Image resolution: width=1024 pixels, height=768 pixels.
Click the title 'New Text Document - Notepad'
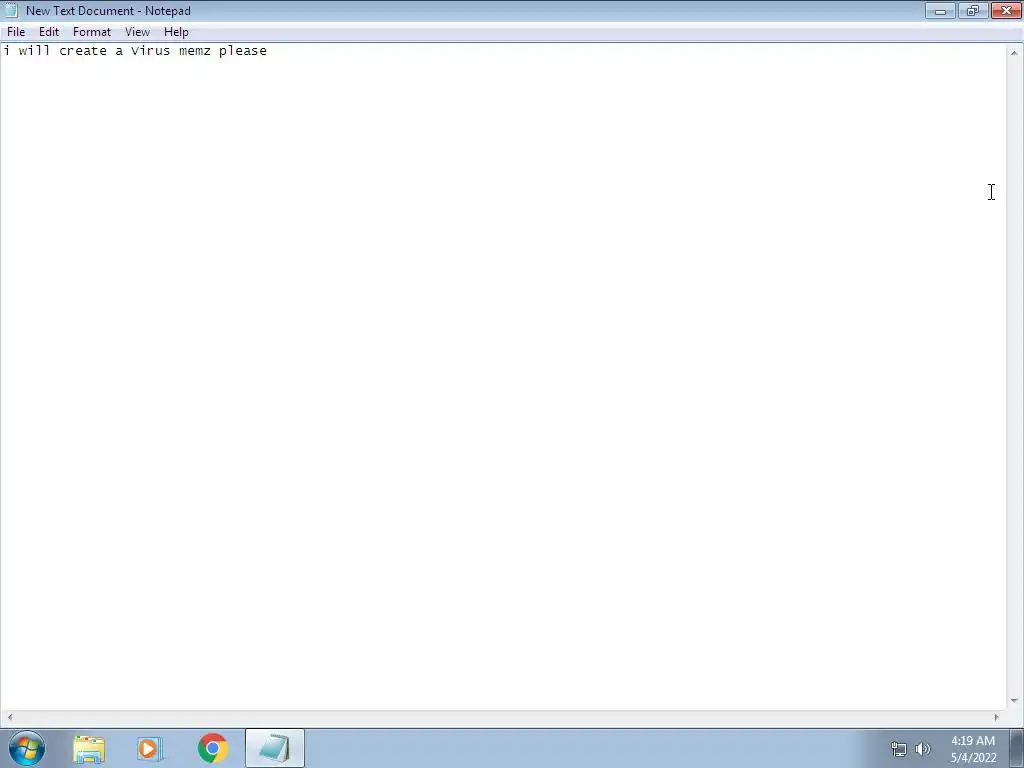[108, 10]
